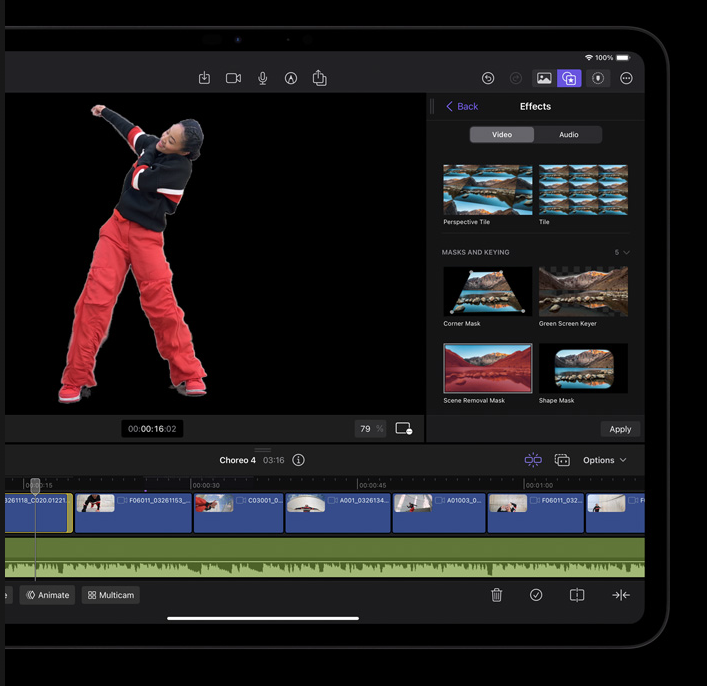Redo the dimmed action
The width and height of the screenshot is (707, 686).
(x=515, y=78)
